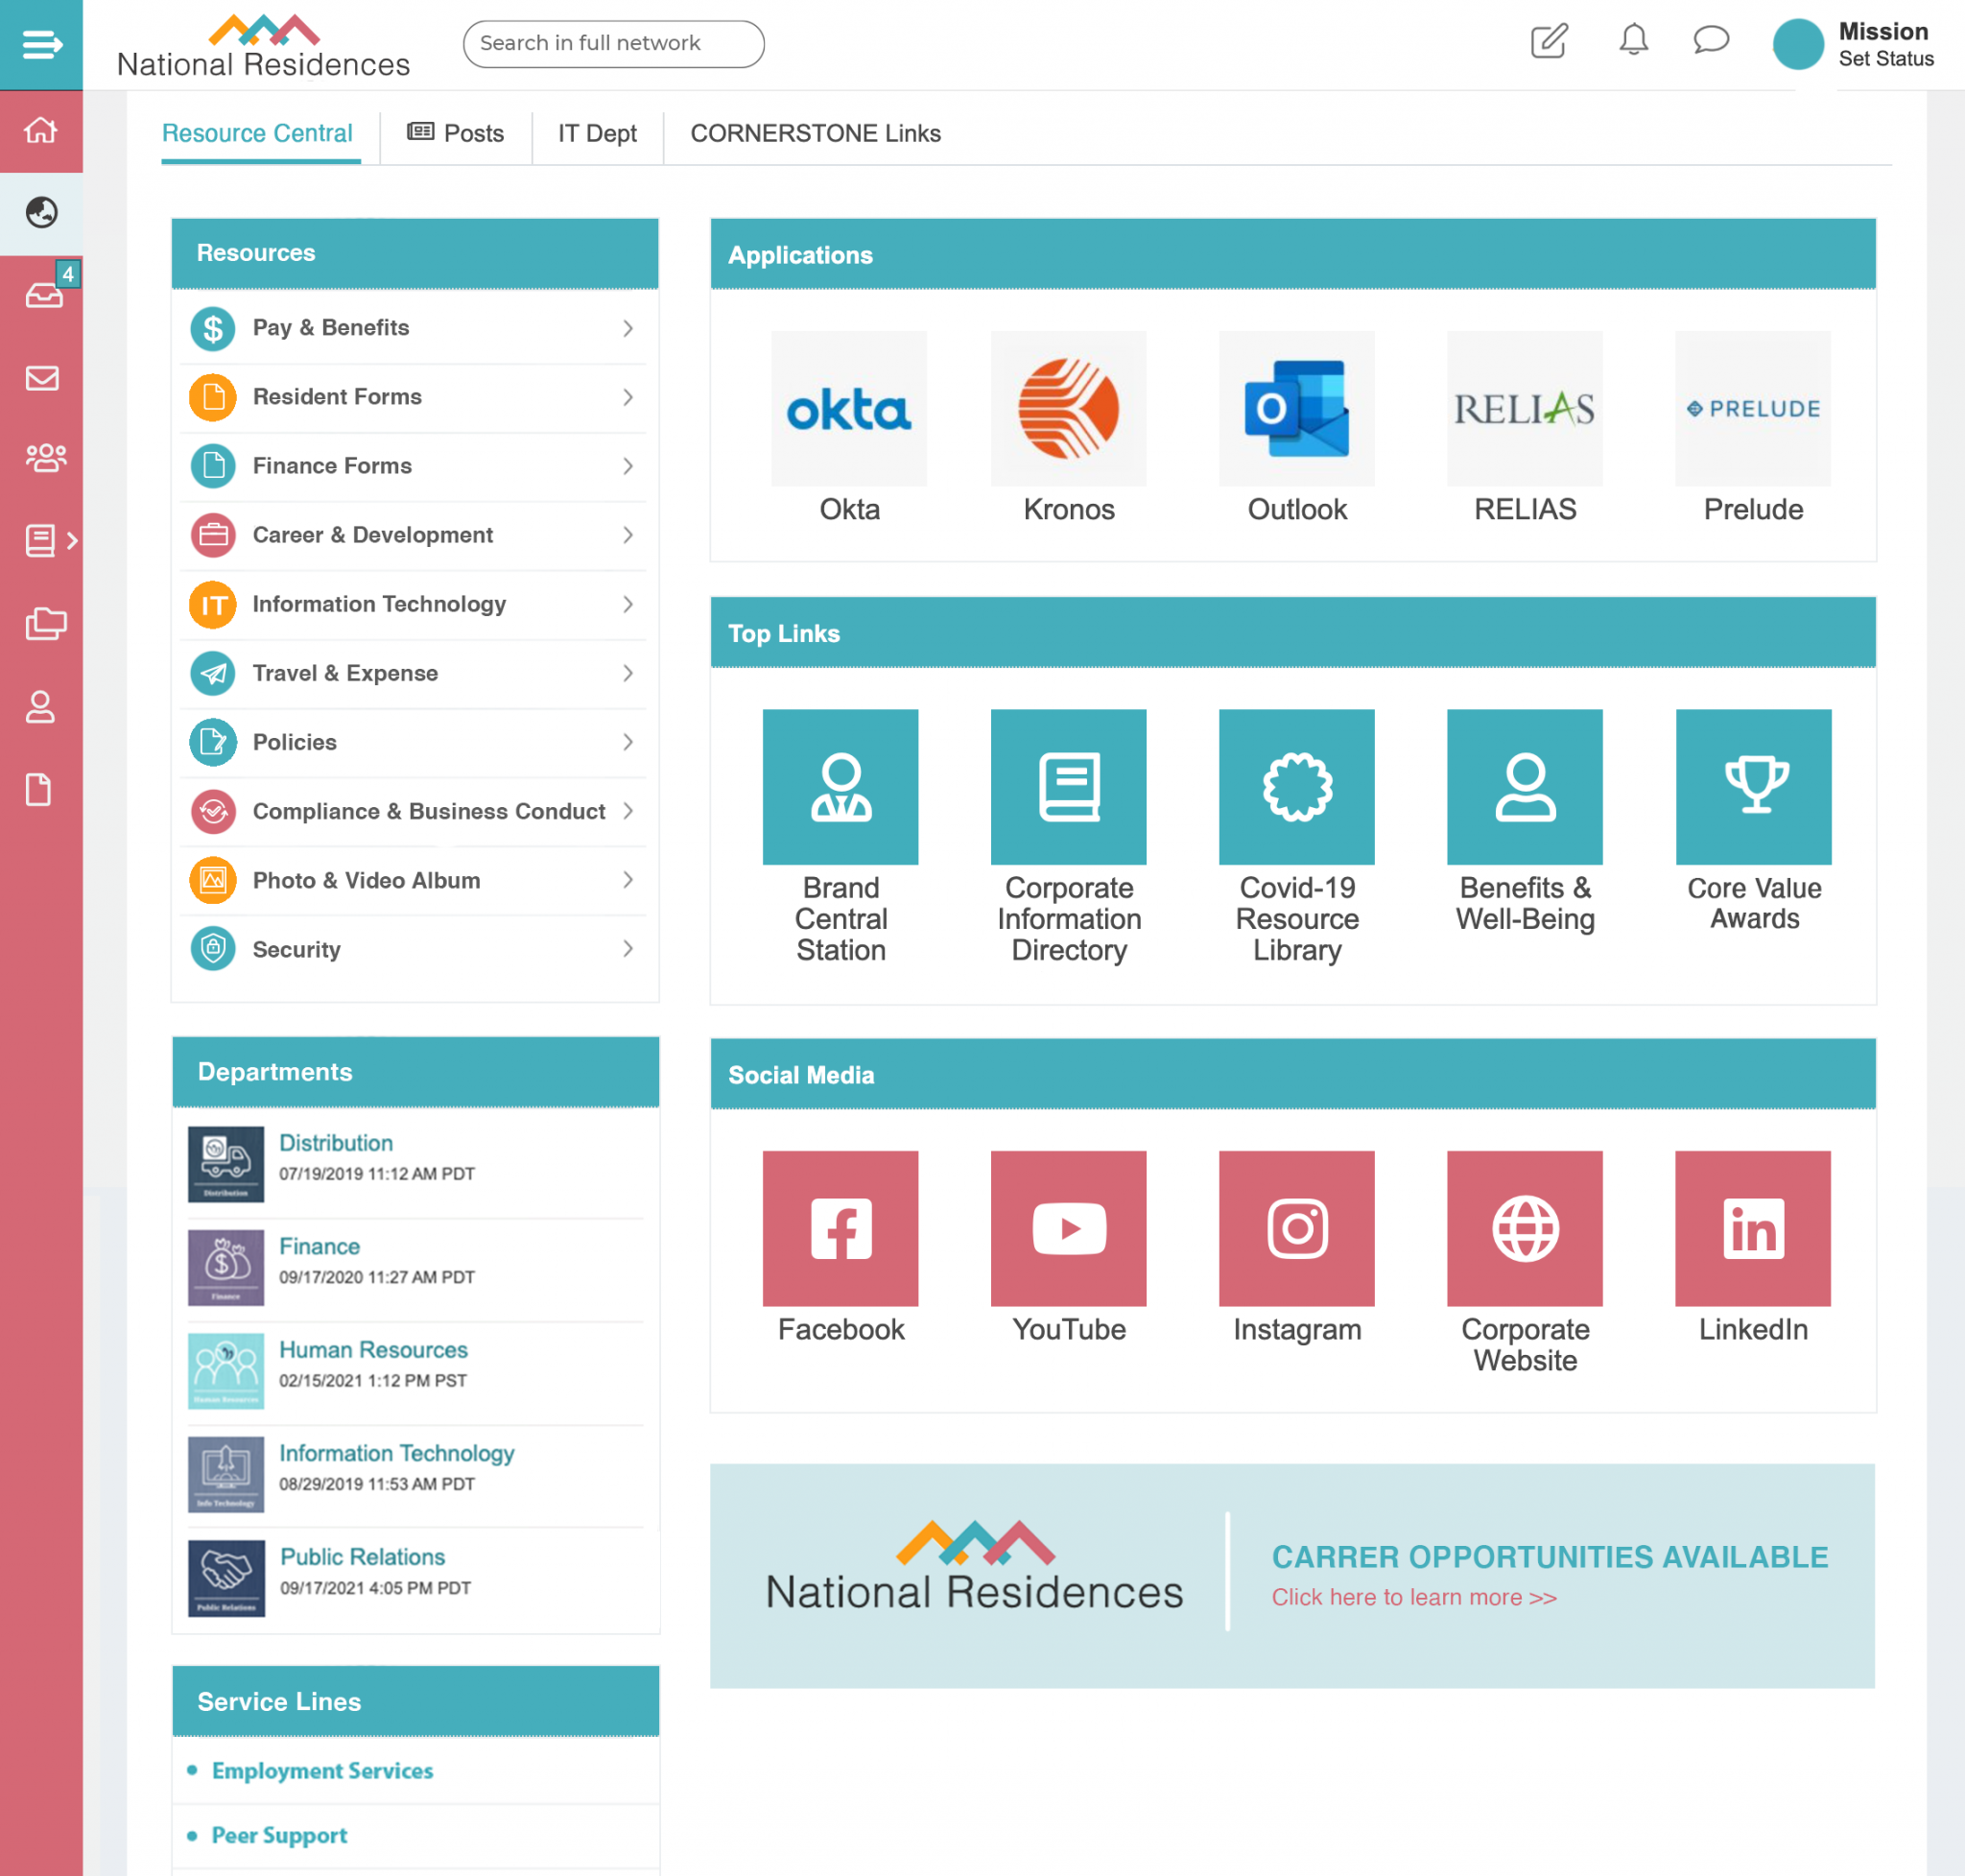
Task: Open the hamburger menu icon
Action: tap(41, 45)
